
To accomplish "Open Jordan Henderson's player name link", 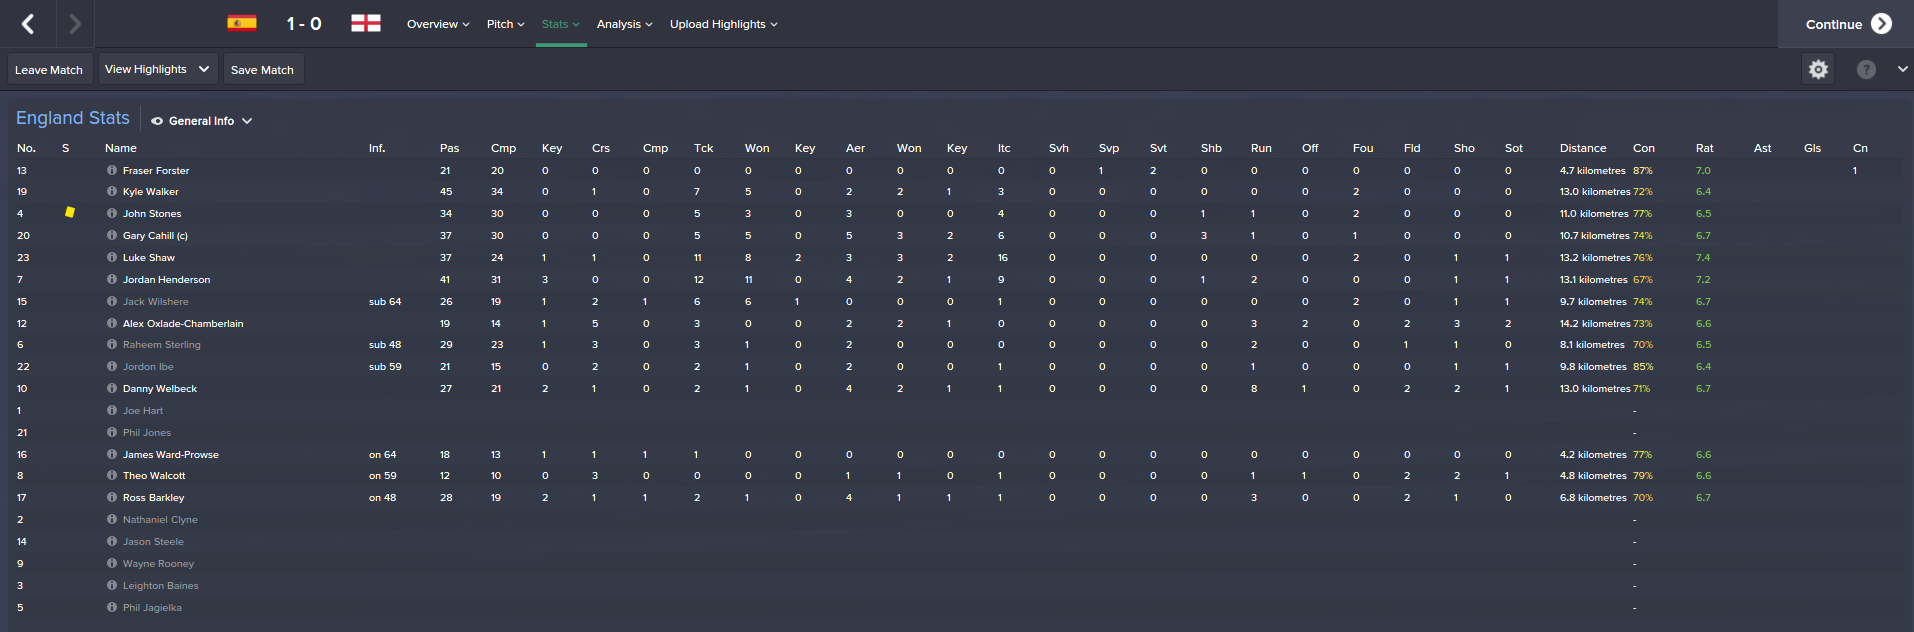I will click(x=166, y=280).
